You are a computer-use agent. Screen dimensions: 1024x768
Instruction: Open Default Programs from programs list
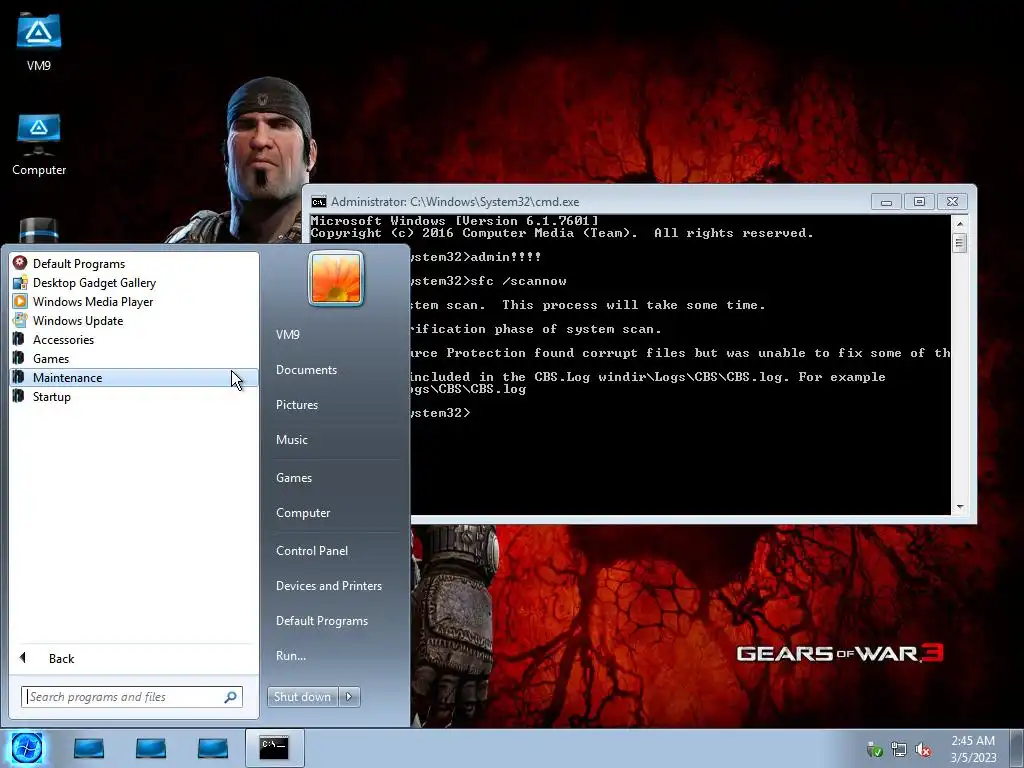135,263
